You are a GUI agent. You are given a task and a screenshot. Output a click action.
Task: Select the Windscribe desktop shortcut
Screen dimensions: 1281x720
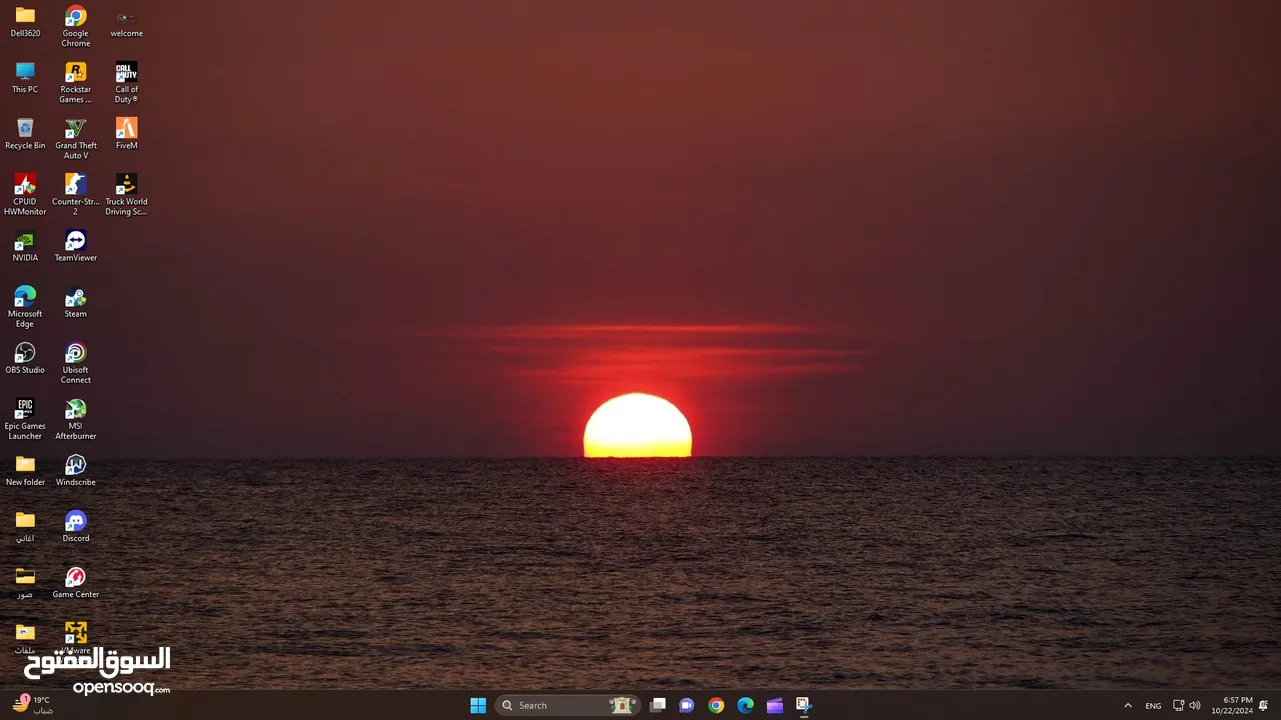(x=76, y=470)
